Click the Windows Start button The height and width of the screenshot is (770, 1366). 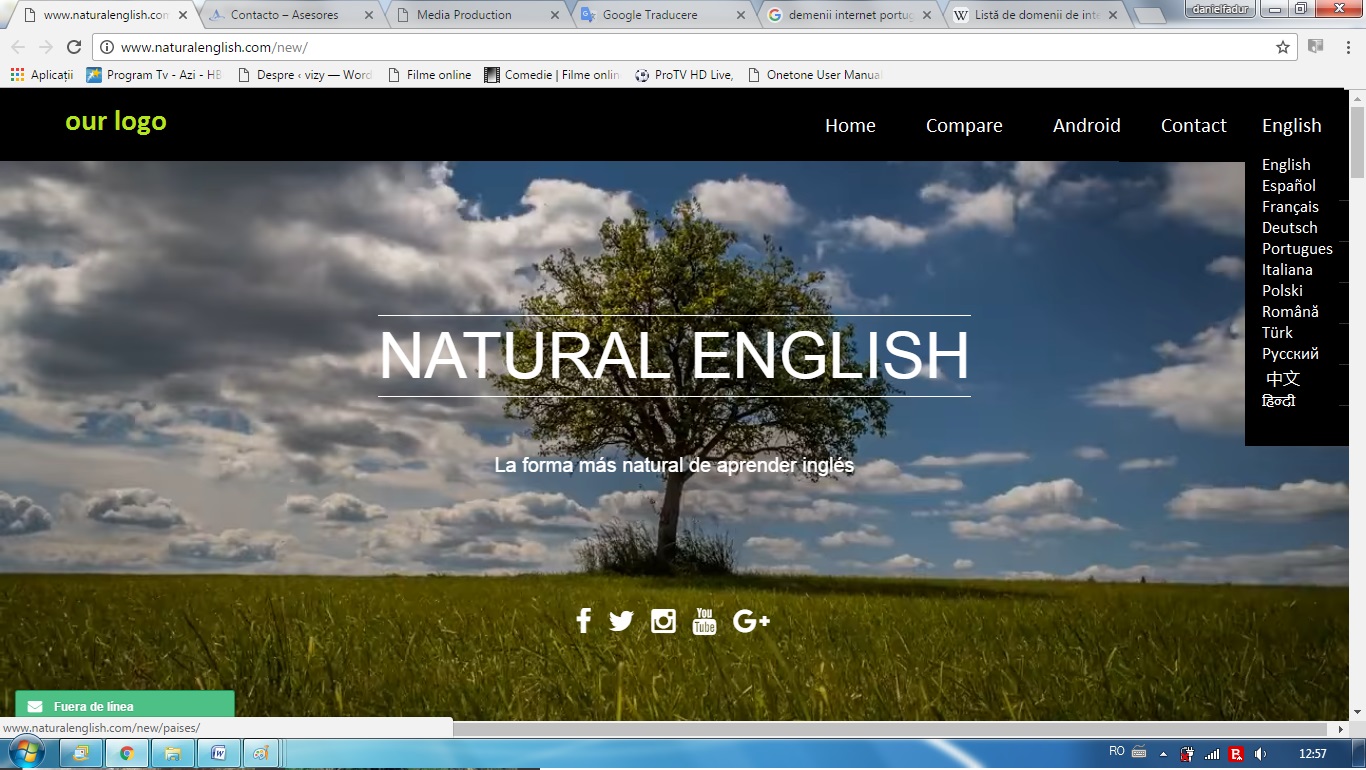point(26,752)
